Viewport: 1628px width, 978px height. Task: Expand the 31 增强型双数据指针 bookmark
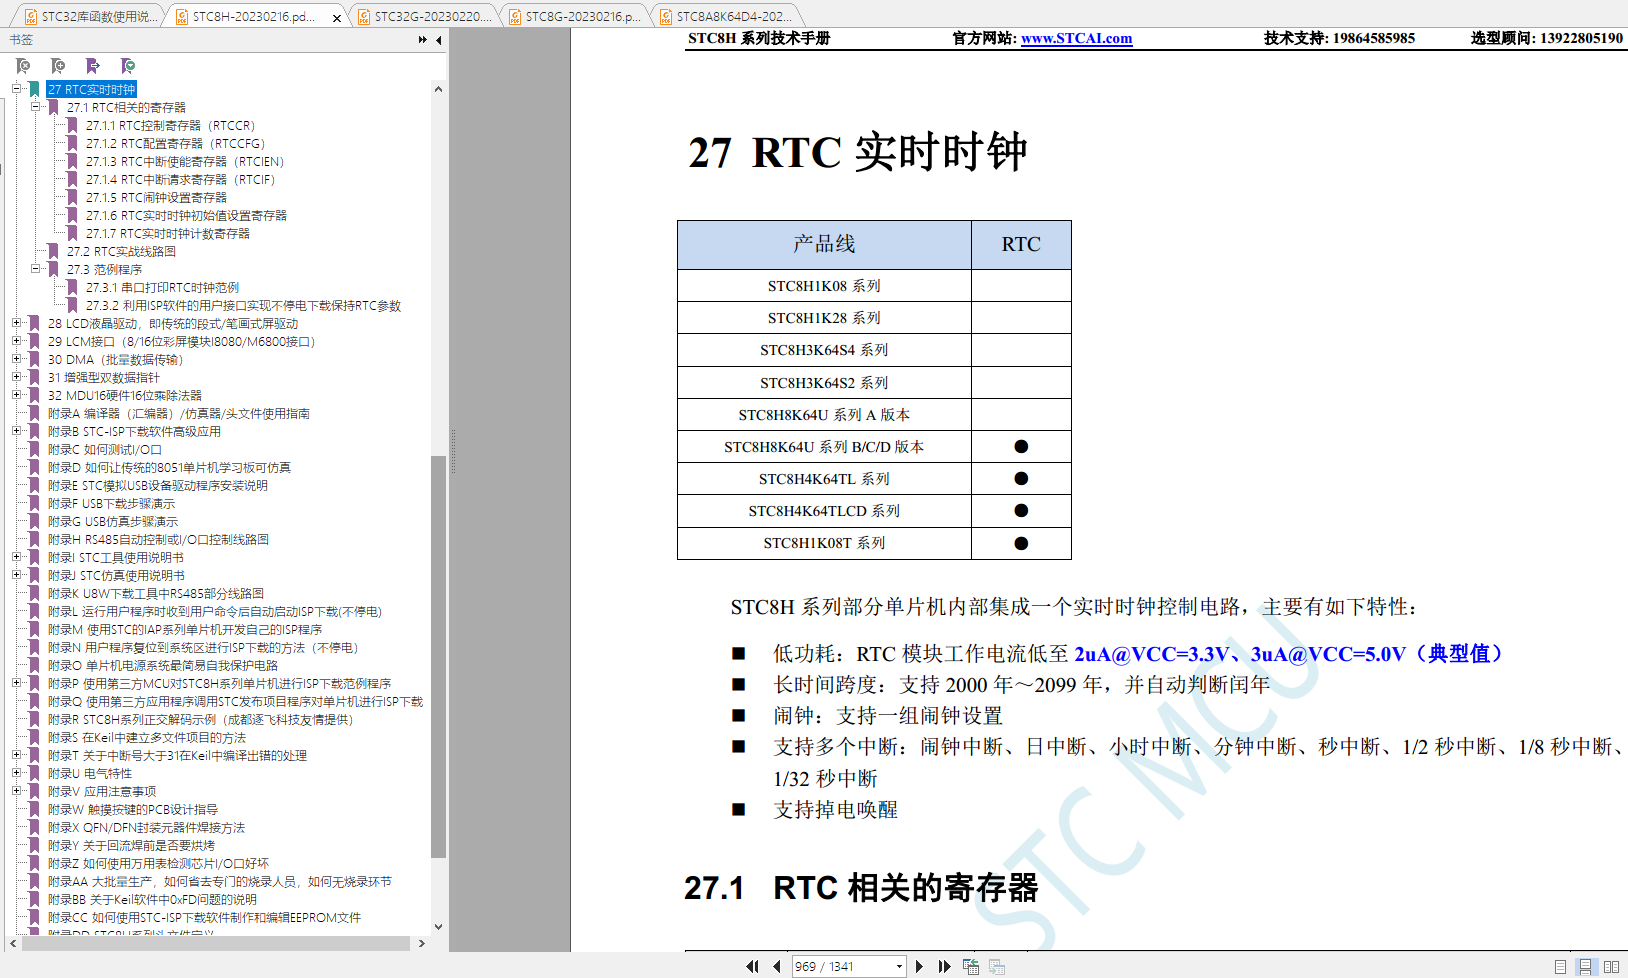tap(16, 377)
